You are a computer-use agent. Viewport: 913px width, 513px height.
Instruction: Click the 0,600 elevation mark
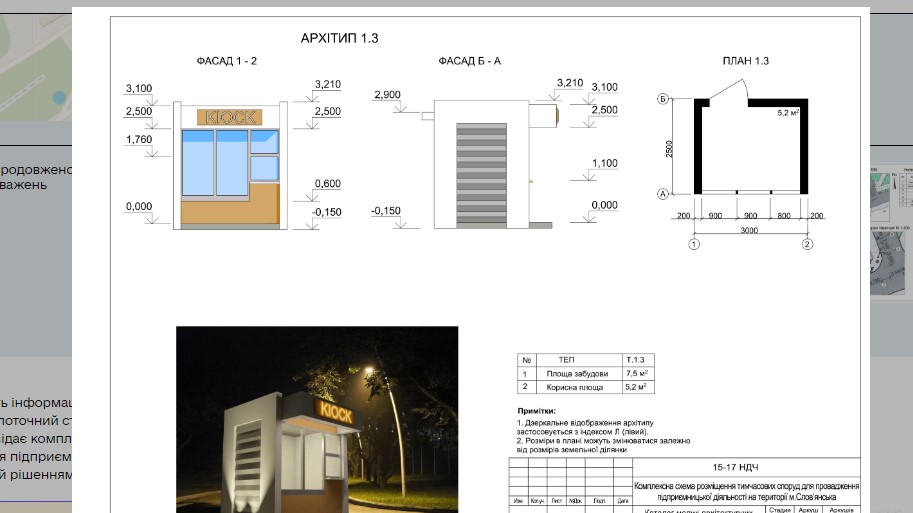pos(327,184)
